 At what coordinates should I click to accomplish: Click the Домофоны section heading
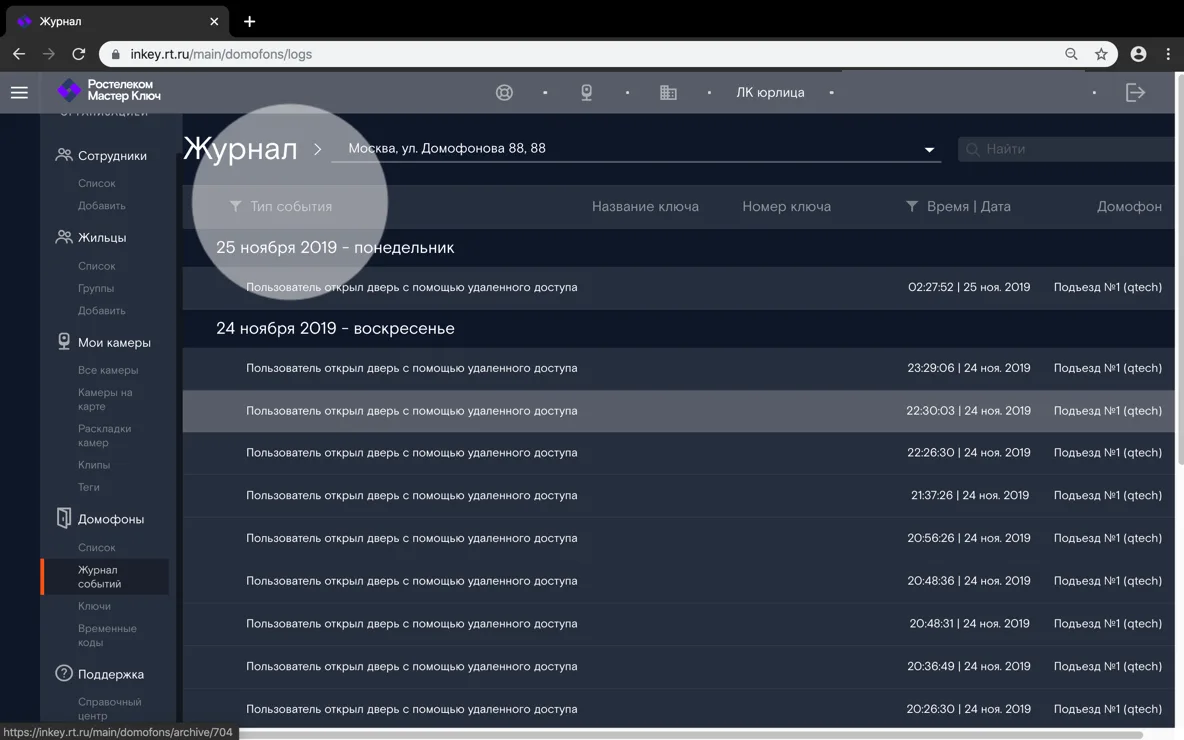(x=111, y=519)
